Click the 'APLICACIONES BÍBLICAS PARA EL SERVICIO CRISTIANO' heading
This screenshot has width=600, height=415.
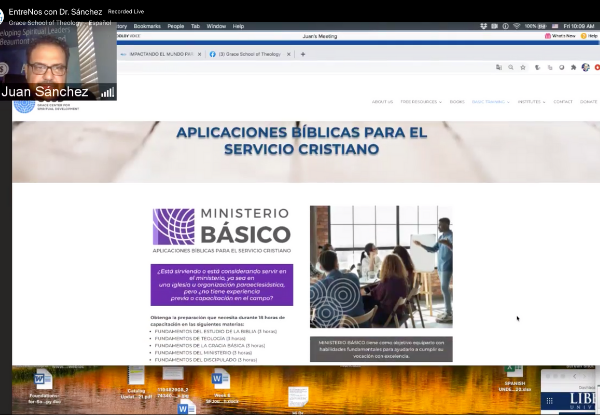pos(302,141)
